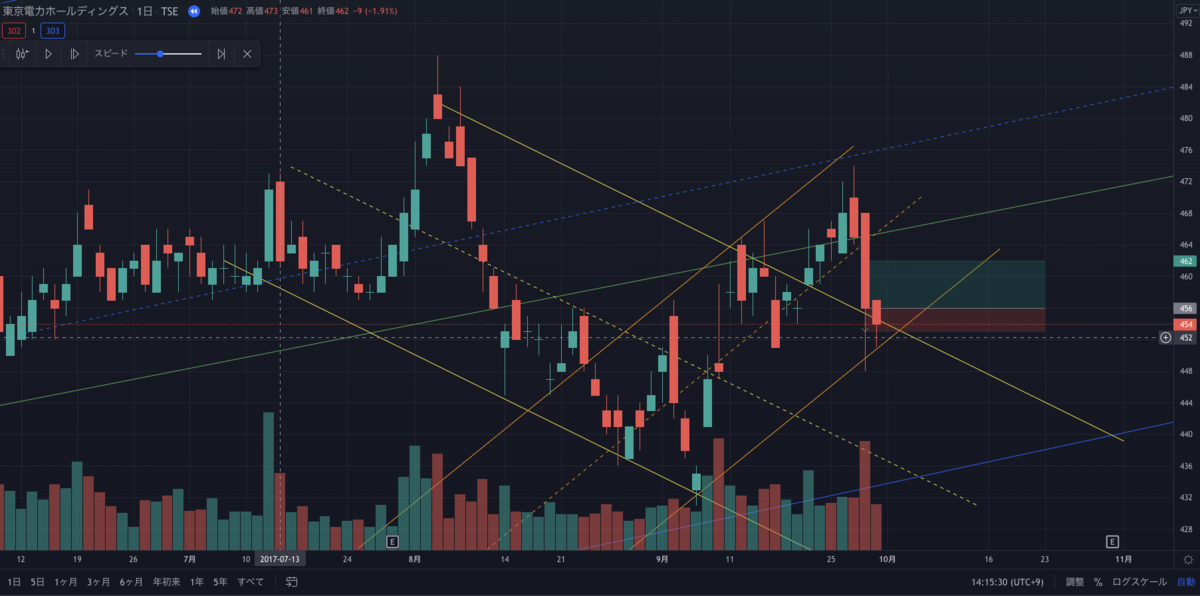Click the drag handle of replay toolbar
This screenshot has height=596, width=1200.
pyautogui.click(x=5, y=54)
